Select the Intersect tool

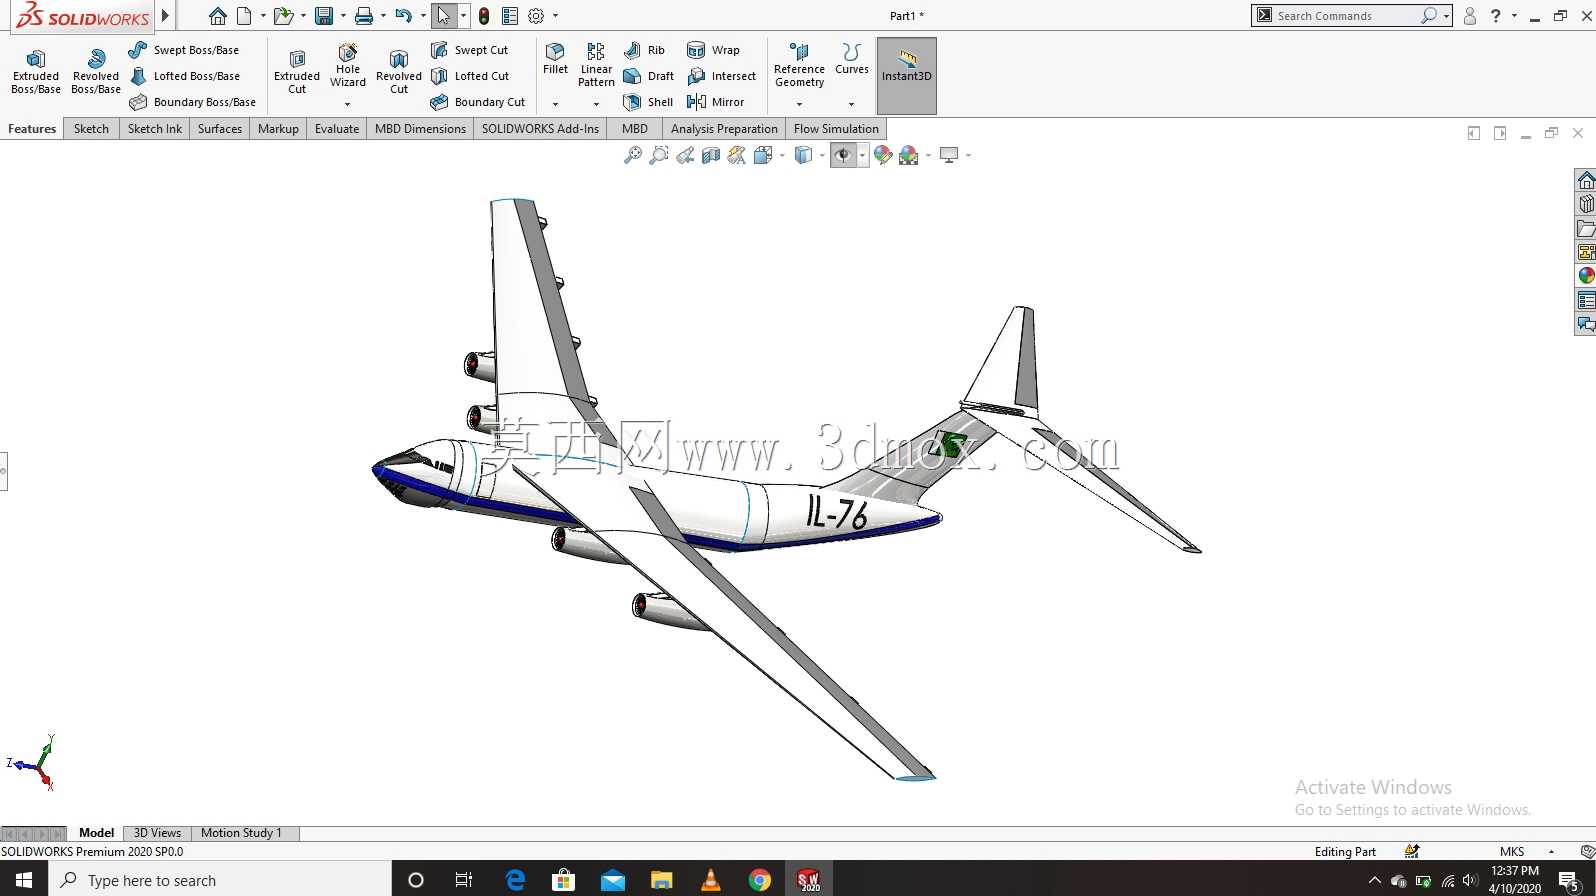[721, 76]
